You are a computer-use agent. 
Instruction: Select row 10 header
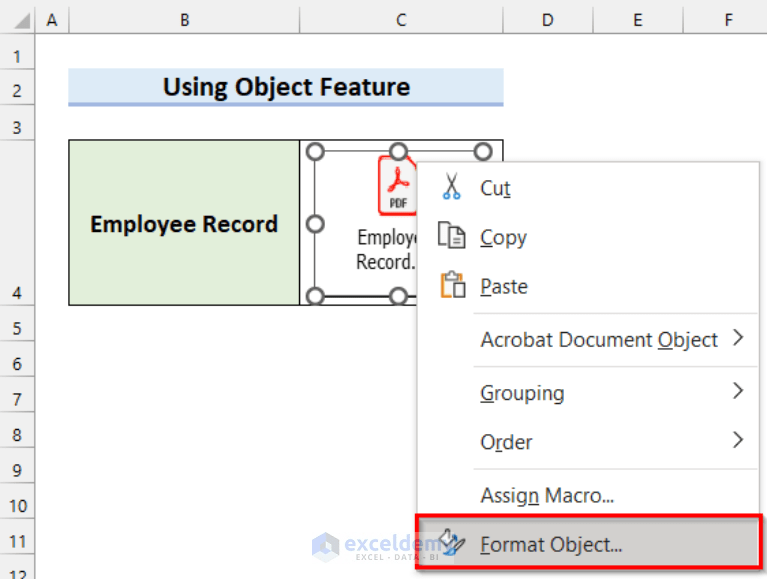[17, 502]
